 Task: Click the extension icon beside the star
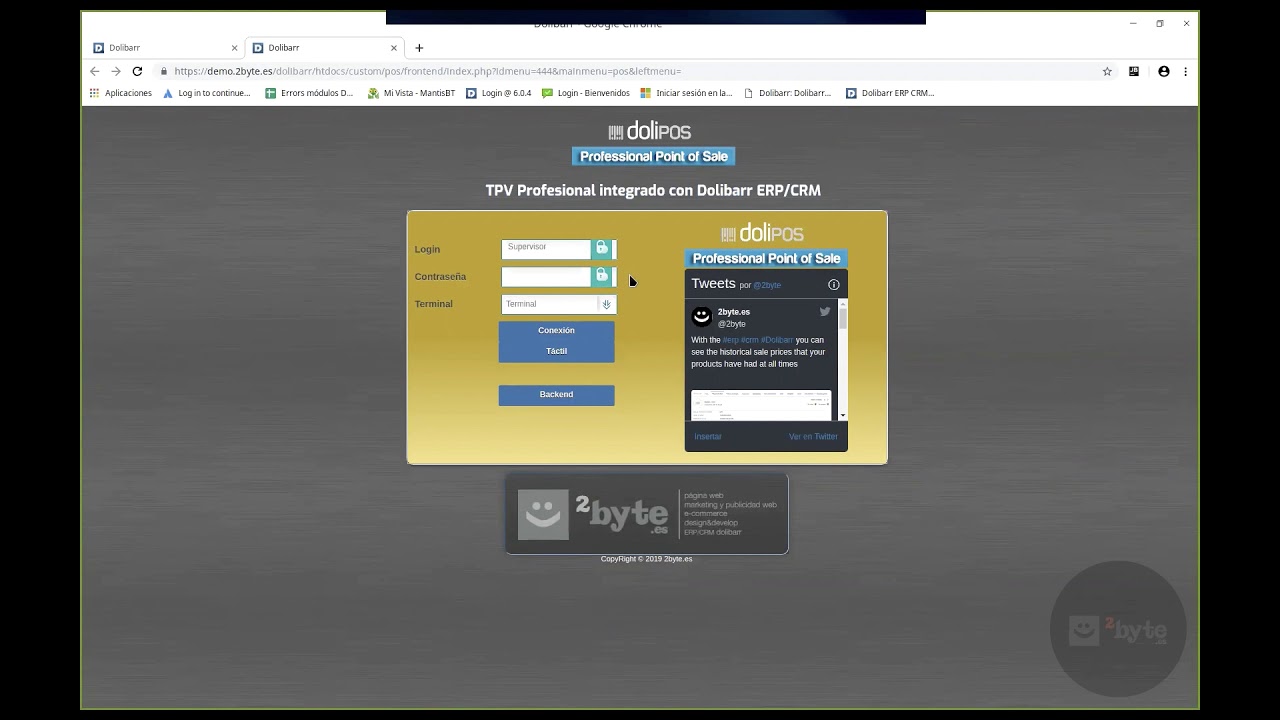pos(1134,72)
